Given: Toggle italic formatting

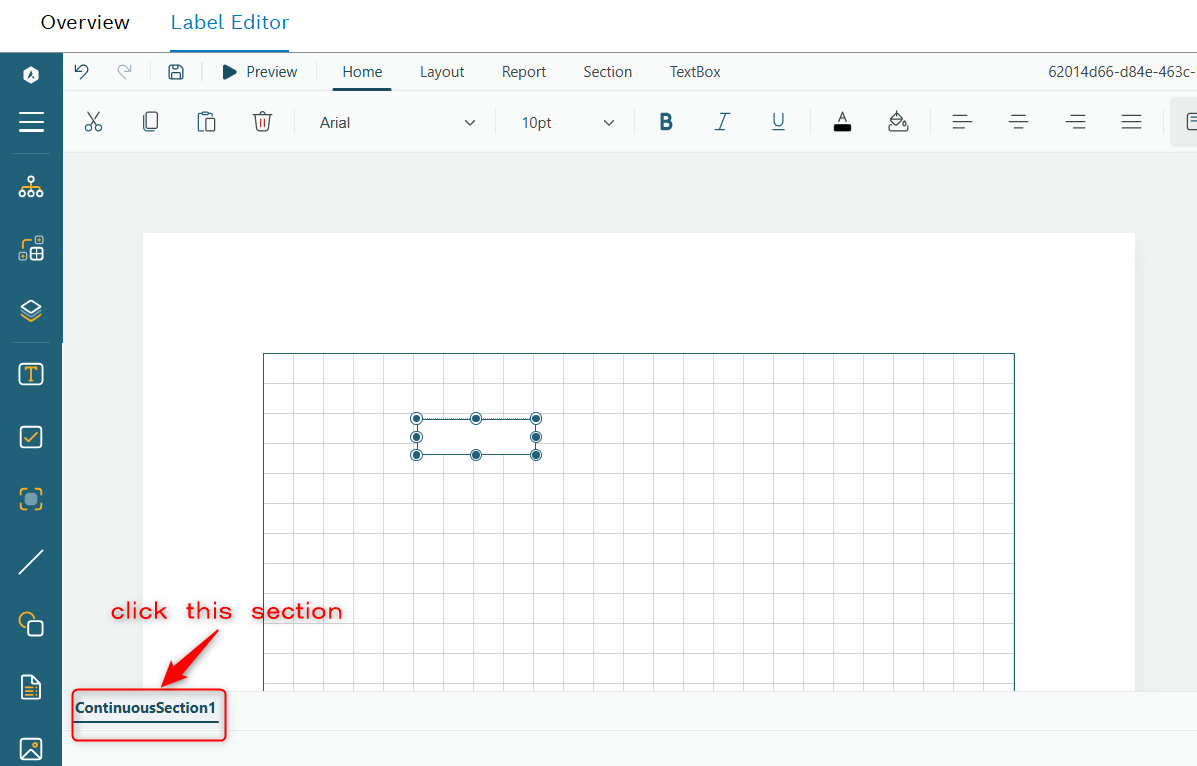Looking at the screenshot, I should point(722,122).
